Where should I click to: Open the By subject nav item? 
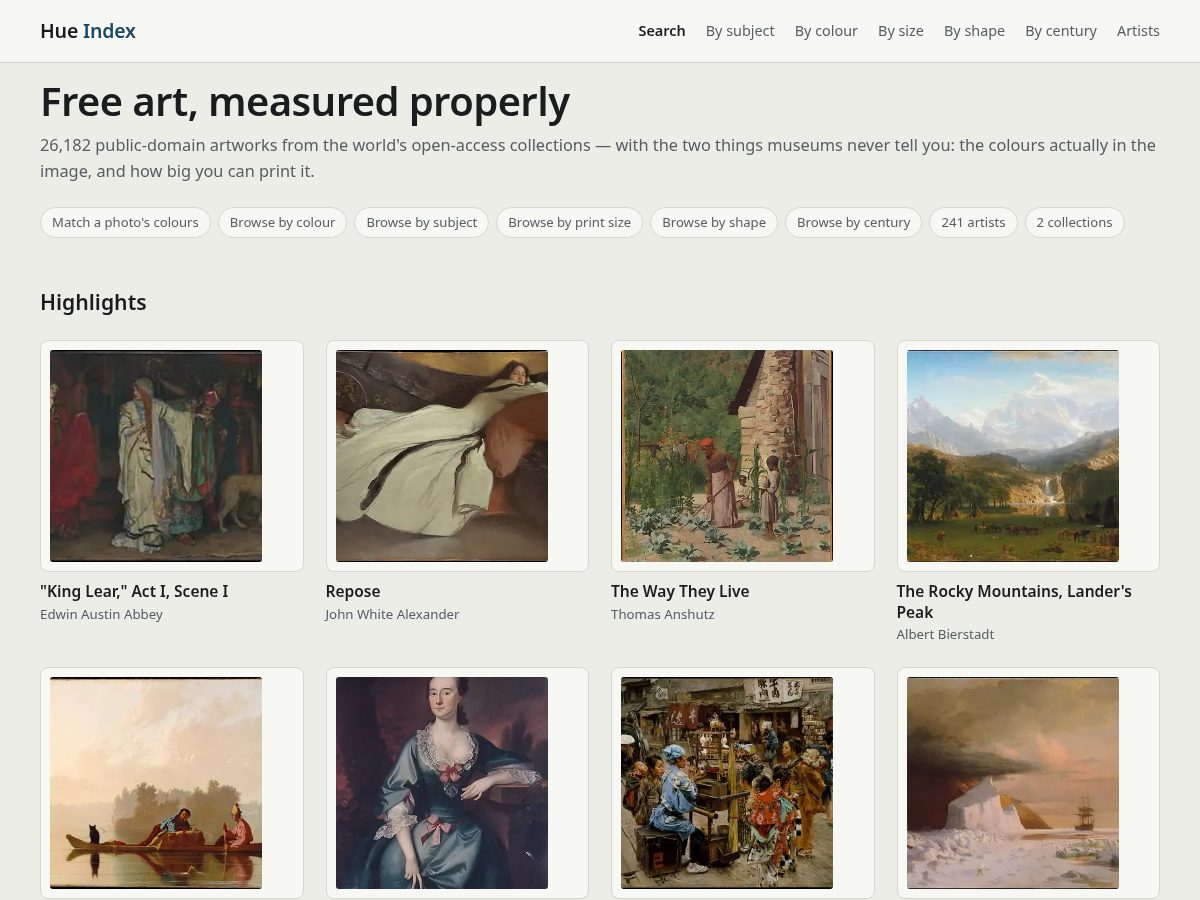click(740, 31)
